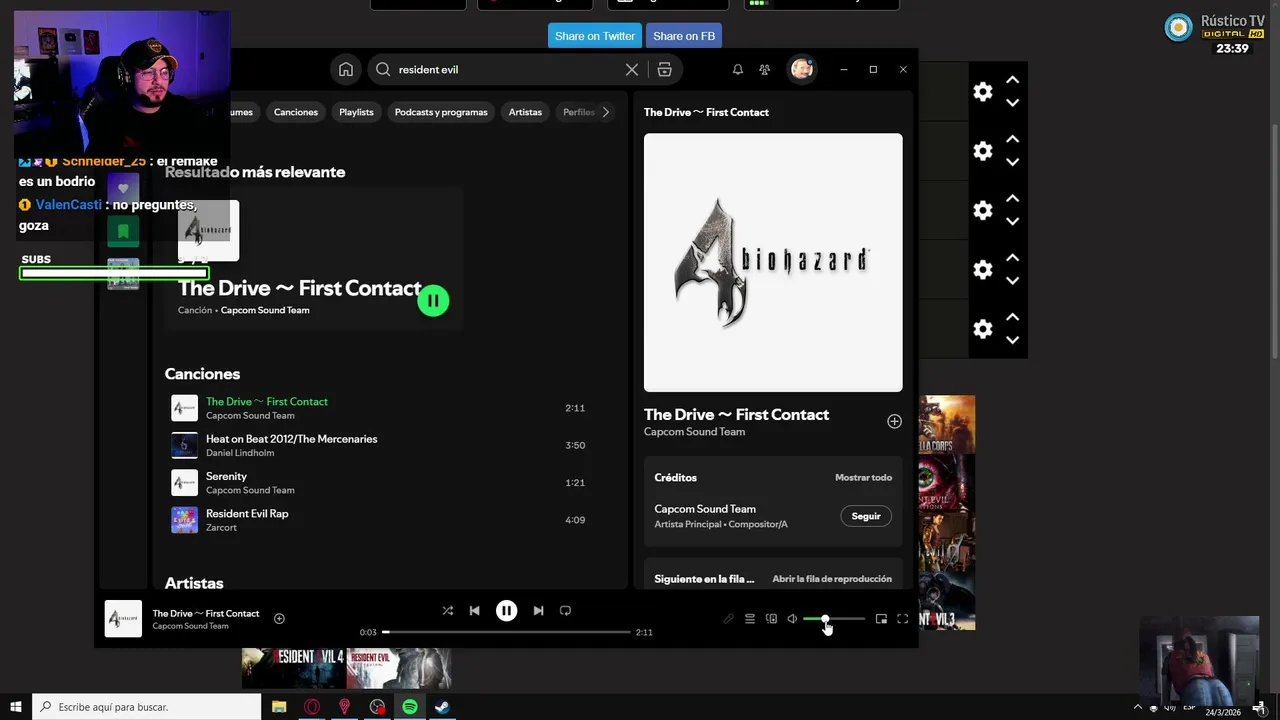
Task: Seek on the track progress bar
Action: pos(506,632)
